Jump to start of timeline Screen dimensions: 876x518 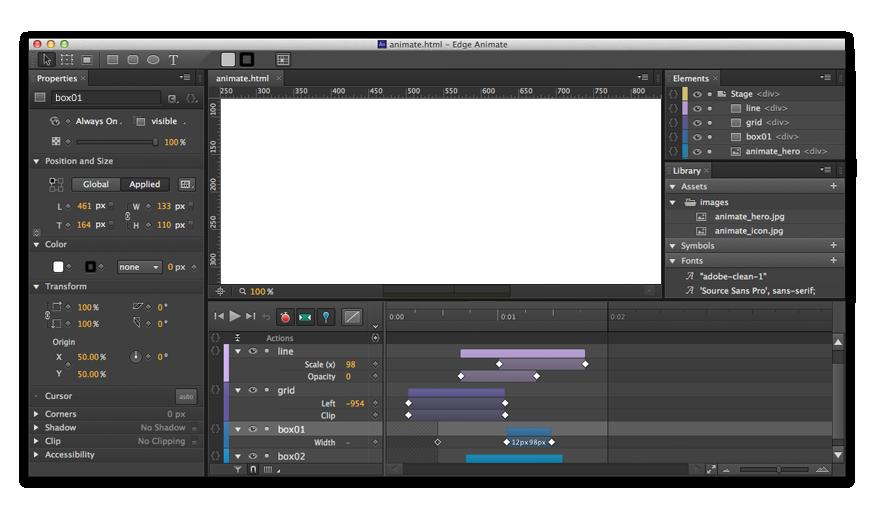(x=219, y=316)
